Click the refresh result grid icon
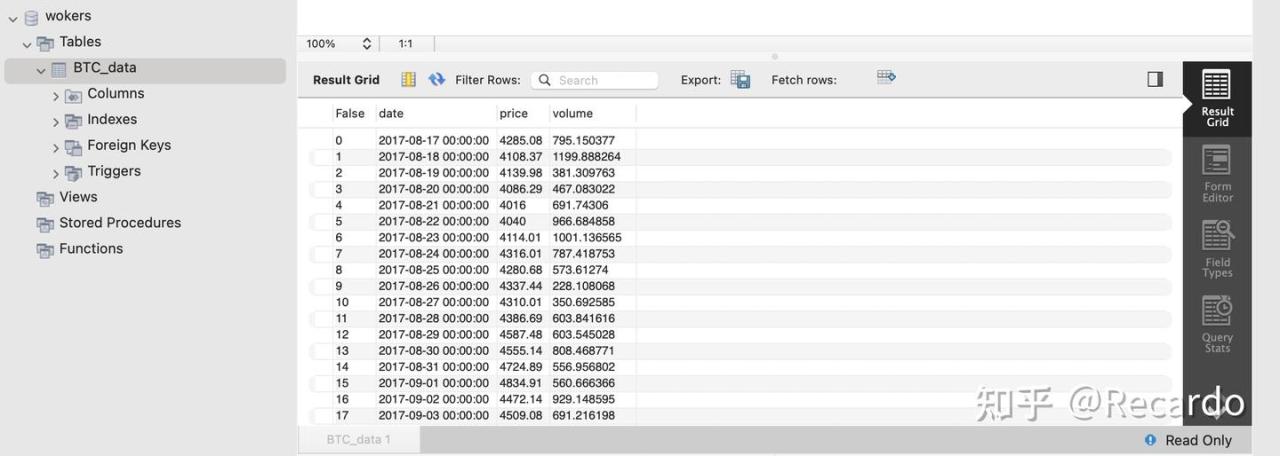 pyautogui.click(x=436, y=80)
